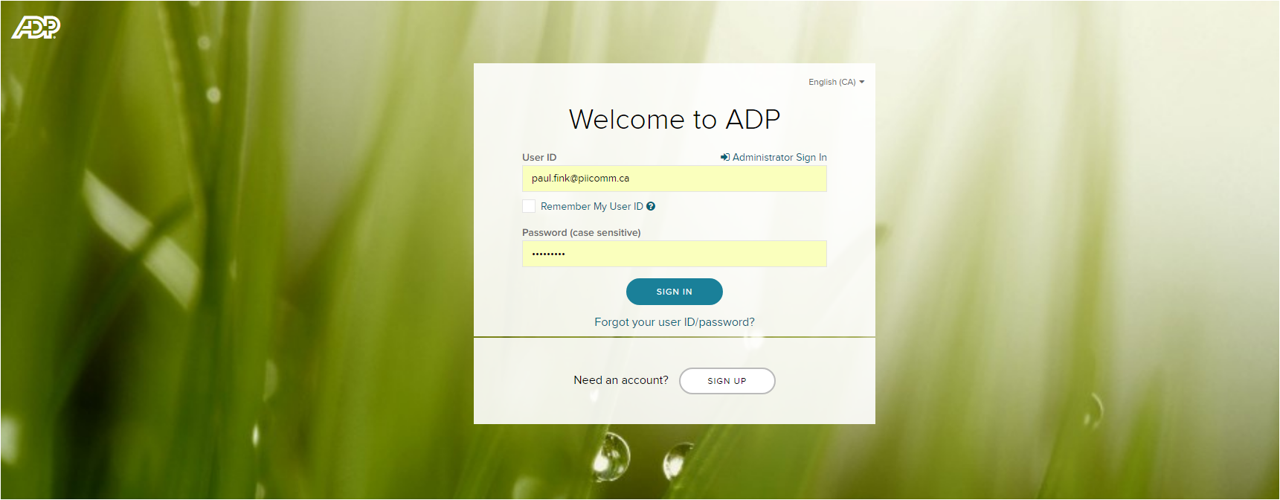Image resolution: width=1280 pixels, height=500 pixels.
Task: Click the Need an account? text
Action: pyautogui.click(x=621, y=381)
